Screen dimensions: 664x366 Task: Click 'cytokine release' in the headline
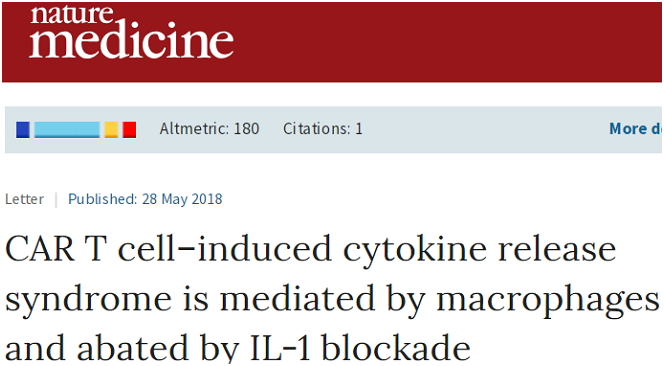[x=479, y=251]
